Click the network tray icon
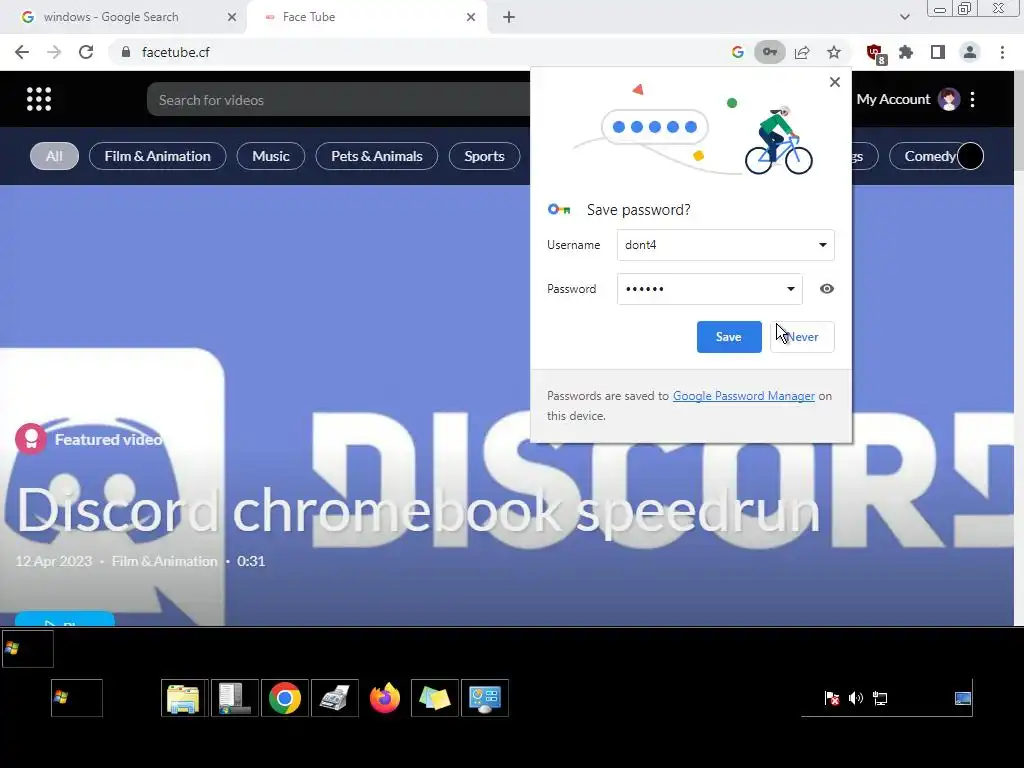This screenshot has height=768, width=1024. pos(880,698)
